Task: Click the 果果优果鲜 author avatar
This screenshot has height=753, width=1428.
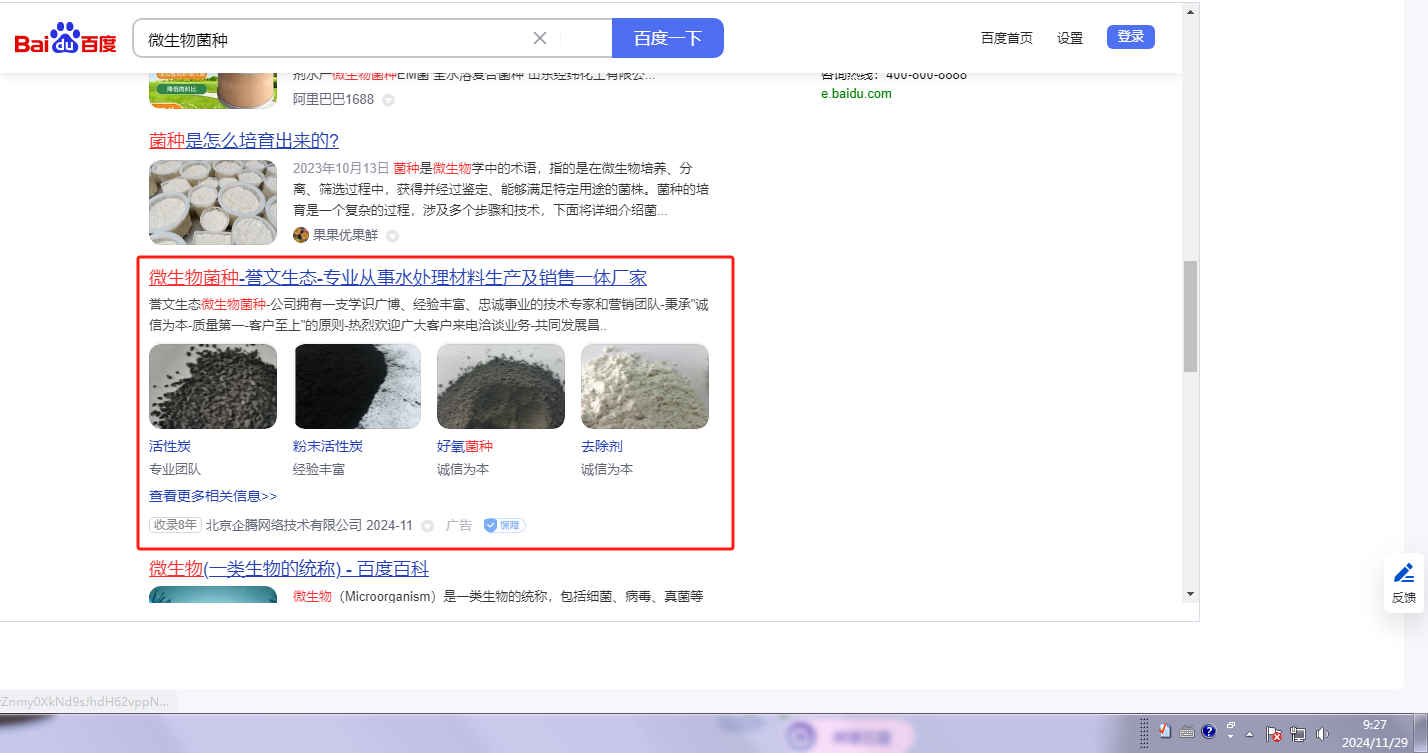Action: tap(301, 235)
